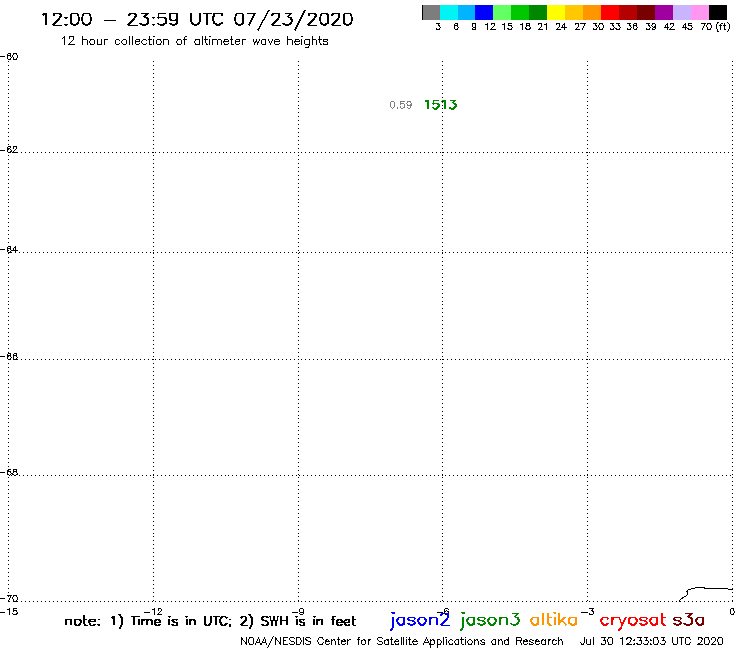
Task: Click the "12 hour collection of altimeter wave heights" subtitle
Action: pyautogui.click(x=194, y=41)
